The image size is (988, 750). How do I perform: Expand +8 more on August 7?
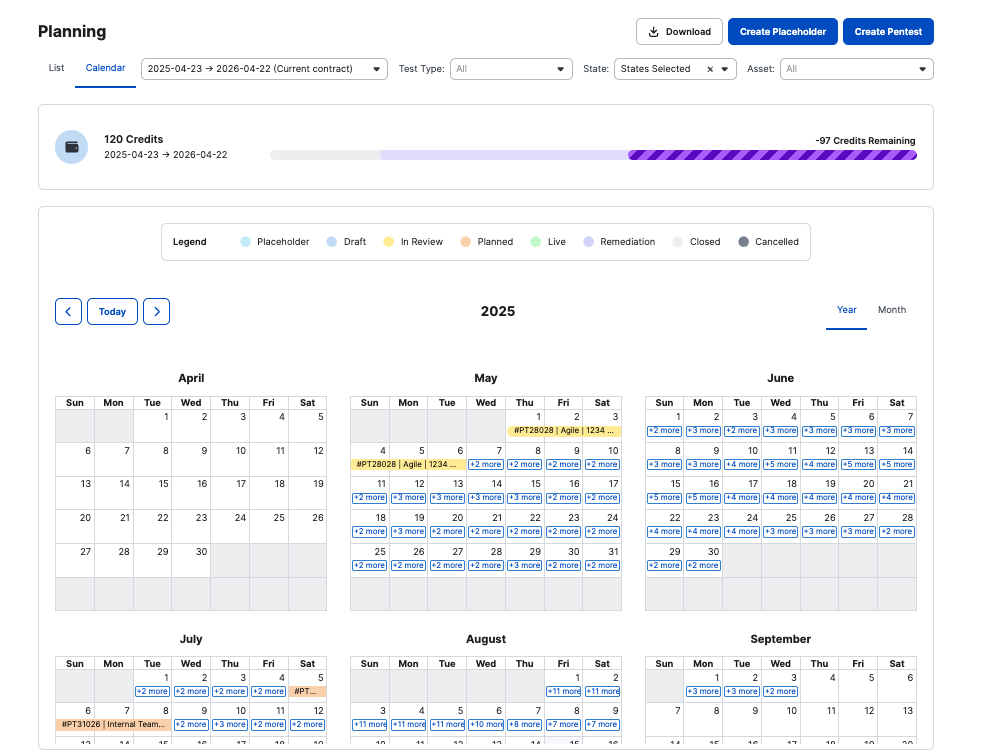pos(524,725)
